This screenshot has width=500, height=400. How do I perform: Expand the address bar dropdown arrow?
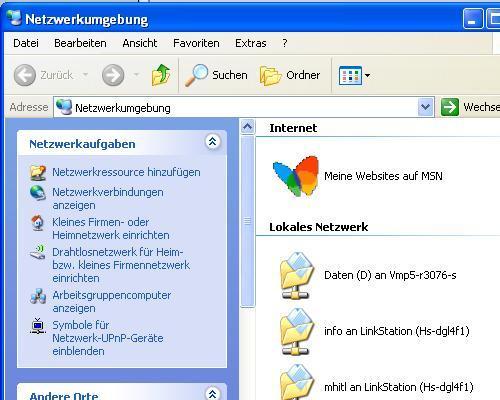point(425,107)
